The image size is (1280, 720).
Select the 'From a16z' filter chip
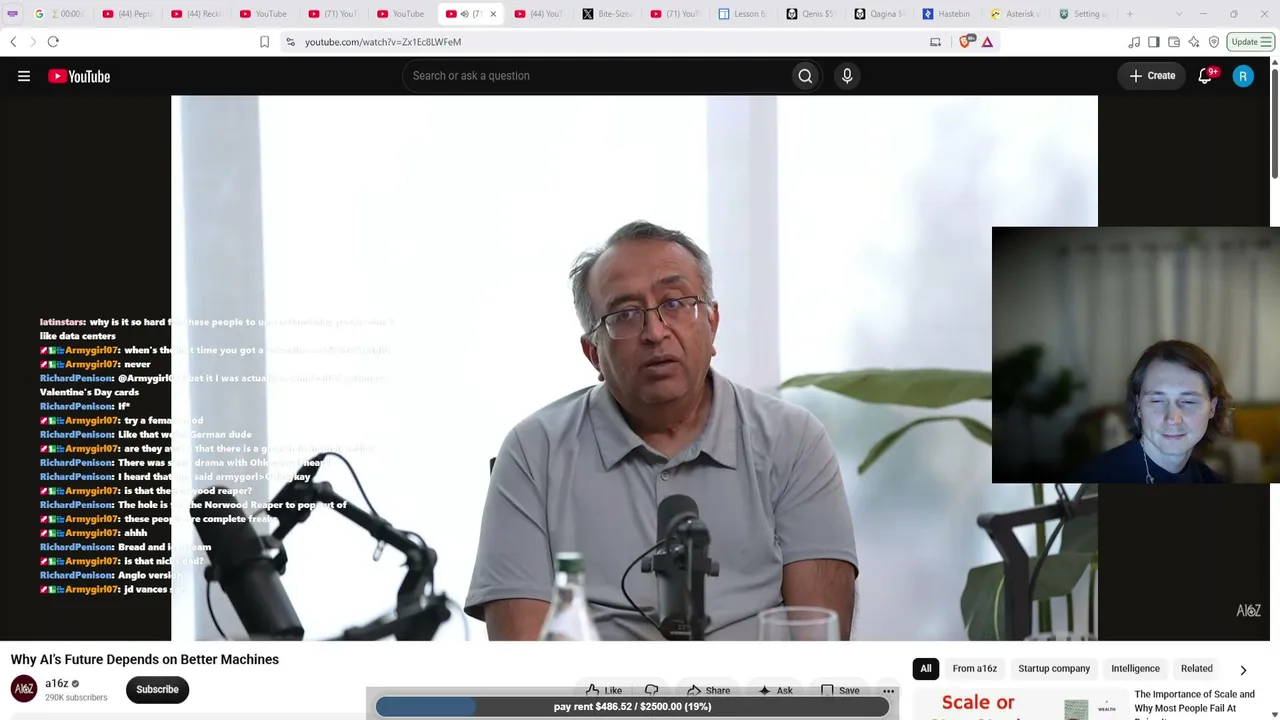974,669
